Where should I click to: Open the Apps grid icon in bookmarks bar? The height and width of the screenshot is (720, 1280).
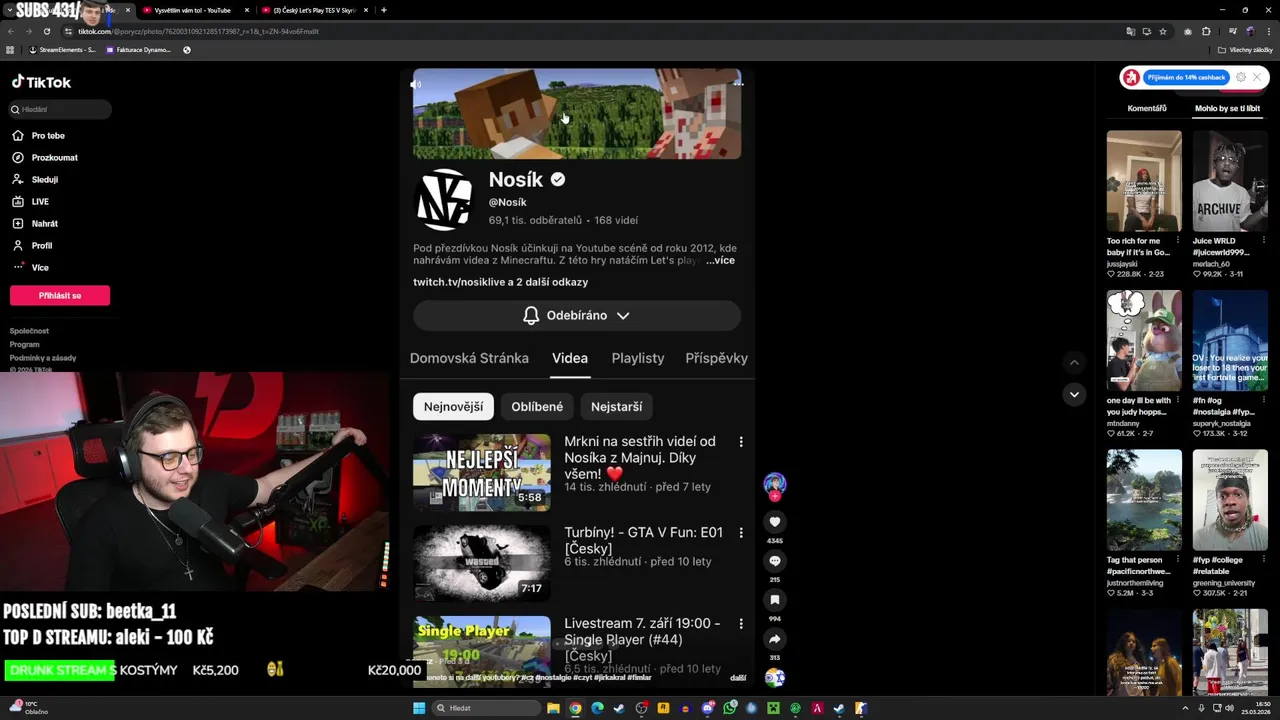tap(11, 49)
